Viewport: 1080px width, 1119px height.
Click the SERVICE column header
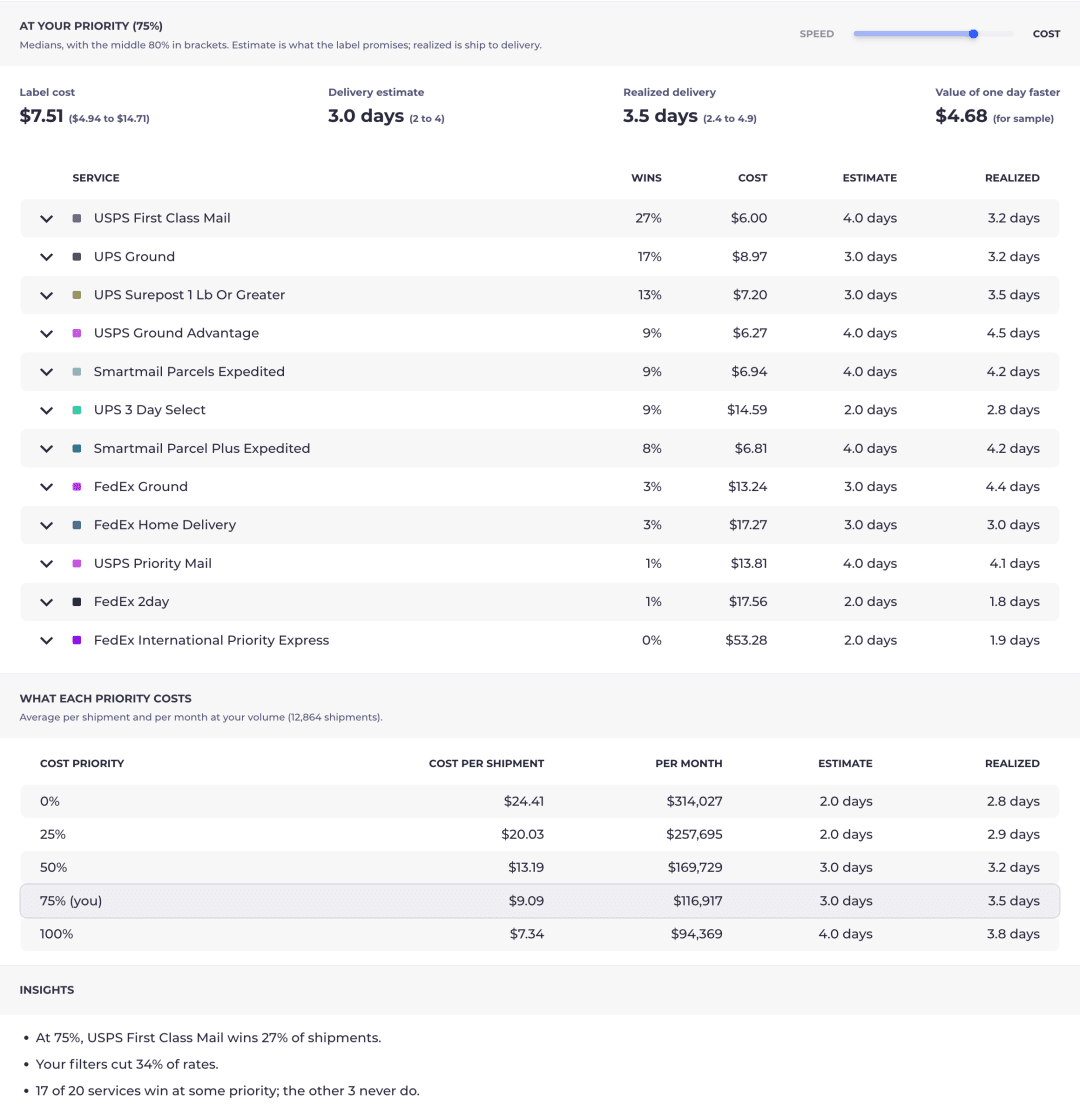96,178
